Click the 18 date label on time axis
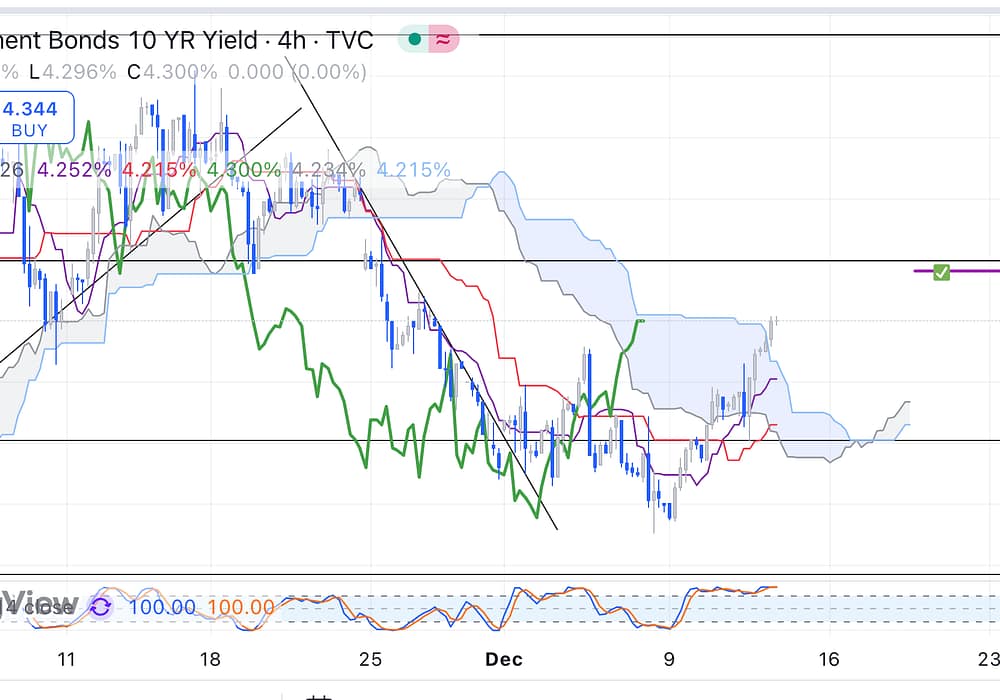Viewport: 1000px width, 700px height. [x=210, y=659]
